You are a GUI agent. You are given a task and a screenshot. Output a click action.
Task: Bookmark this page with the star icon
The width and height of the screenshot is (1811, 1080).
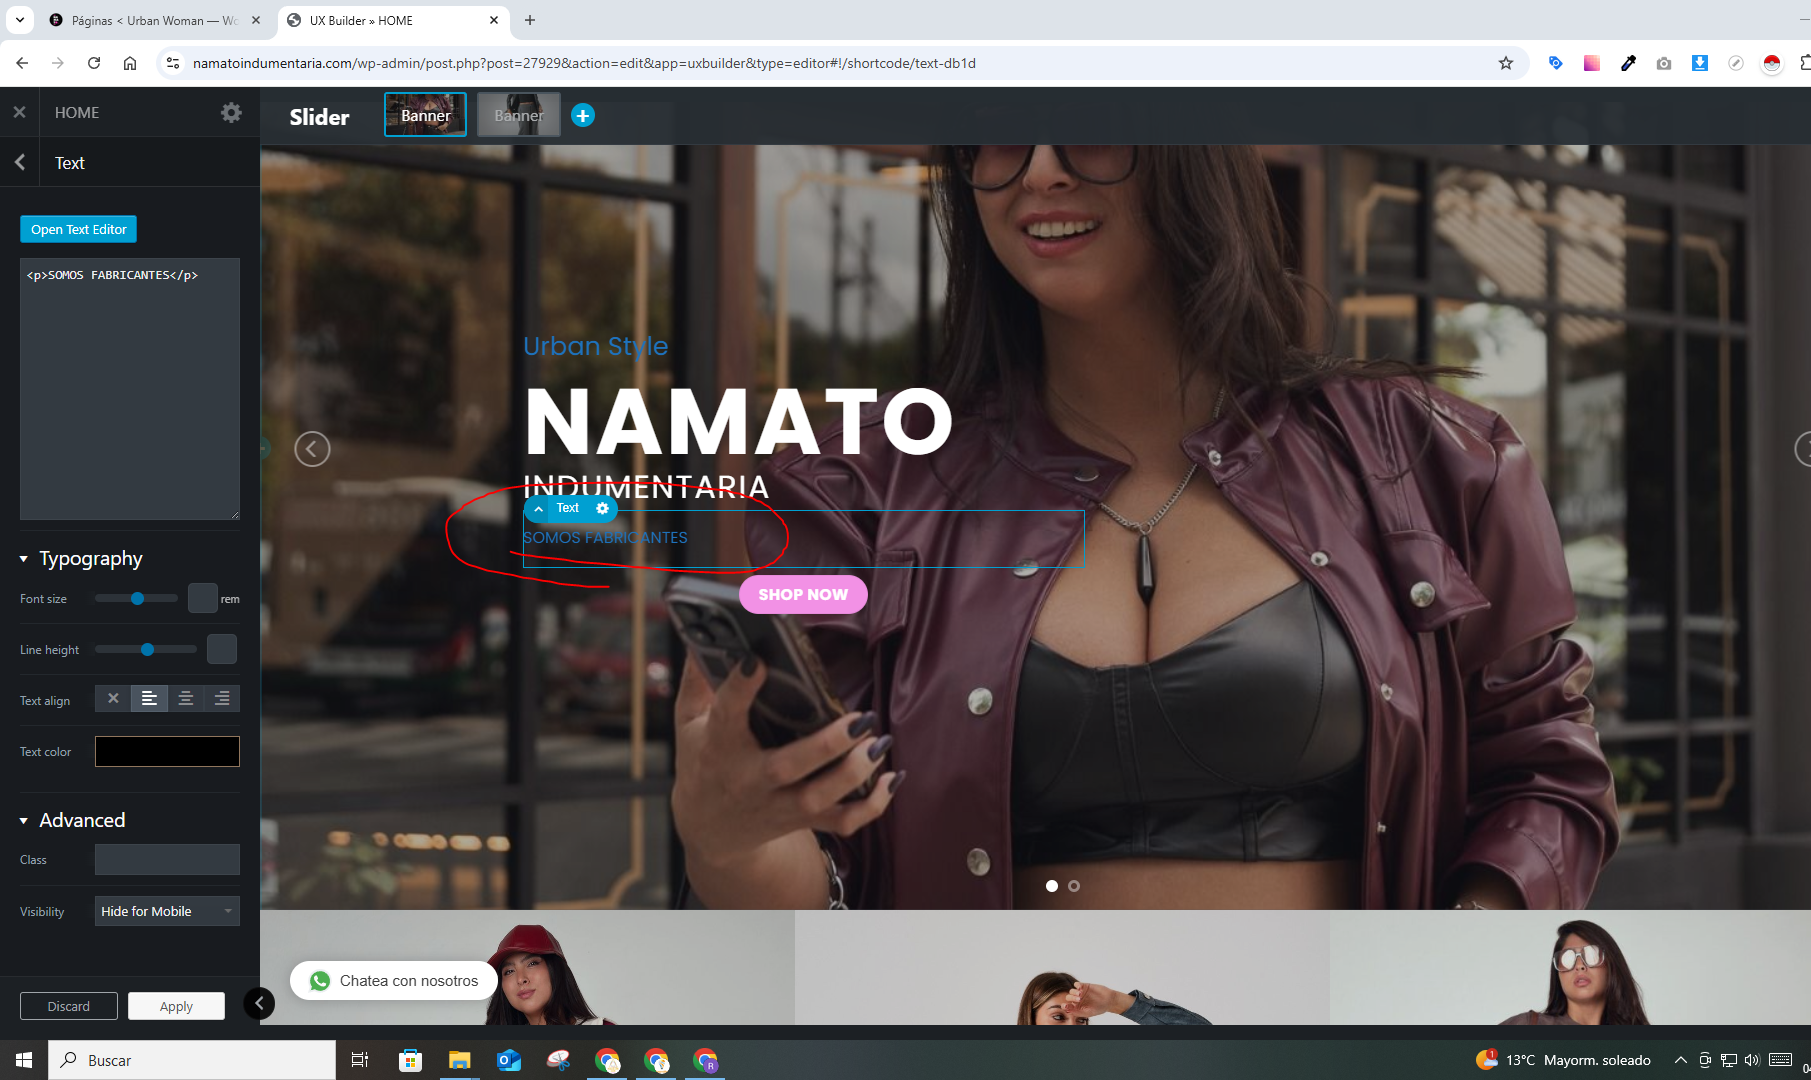1505,63
